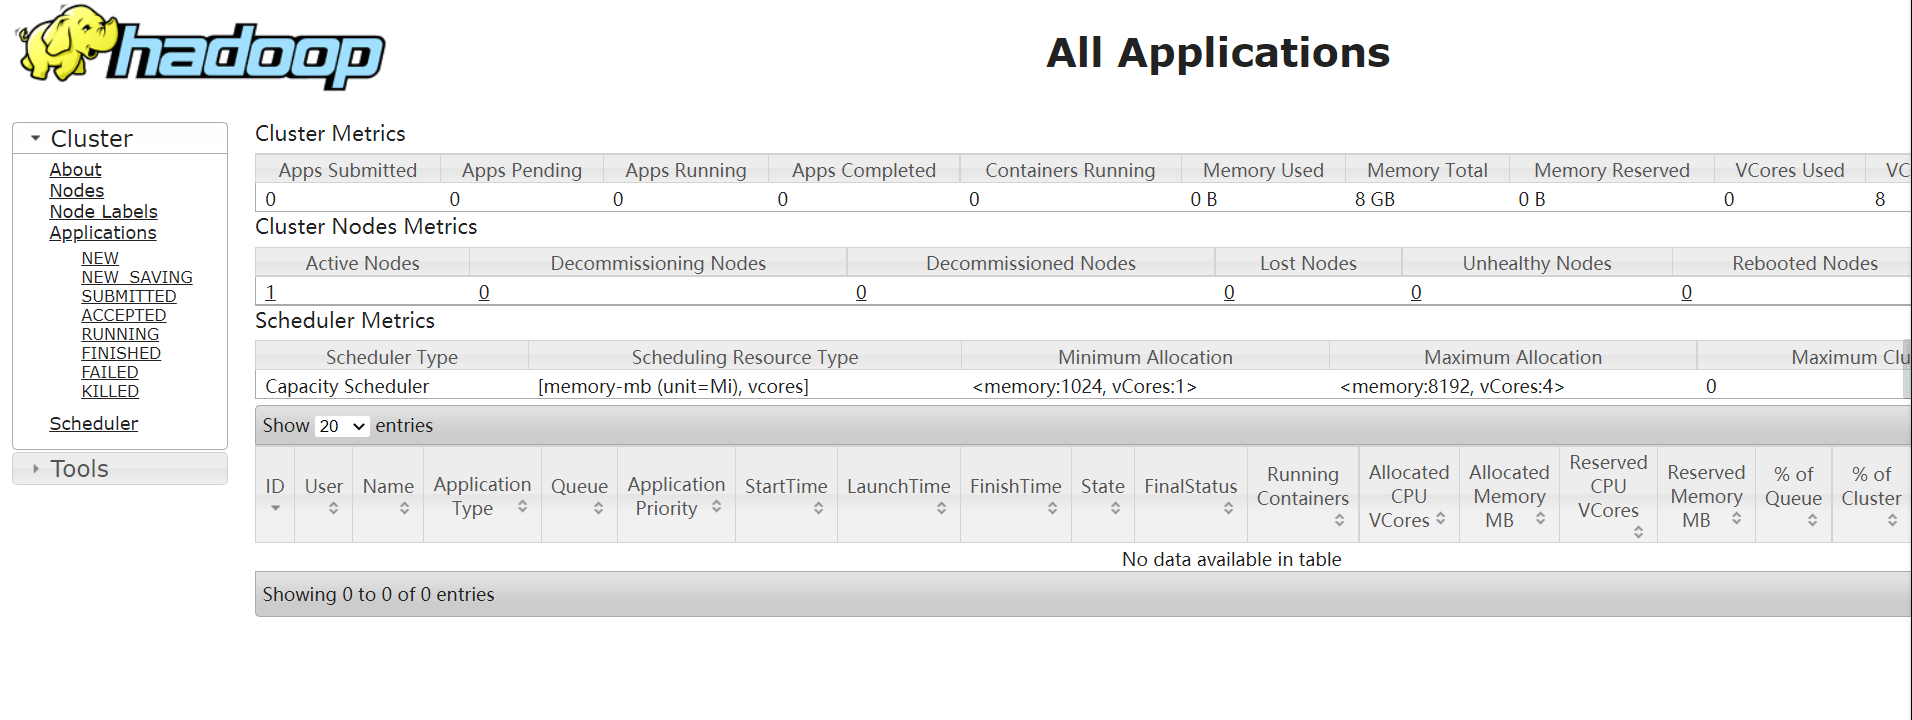The height and width of the screenshot is (720, 1912).
Task: Open the Unhealthy Nodes count link
Action: click(x=1416, y=292)
